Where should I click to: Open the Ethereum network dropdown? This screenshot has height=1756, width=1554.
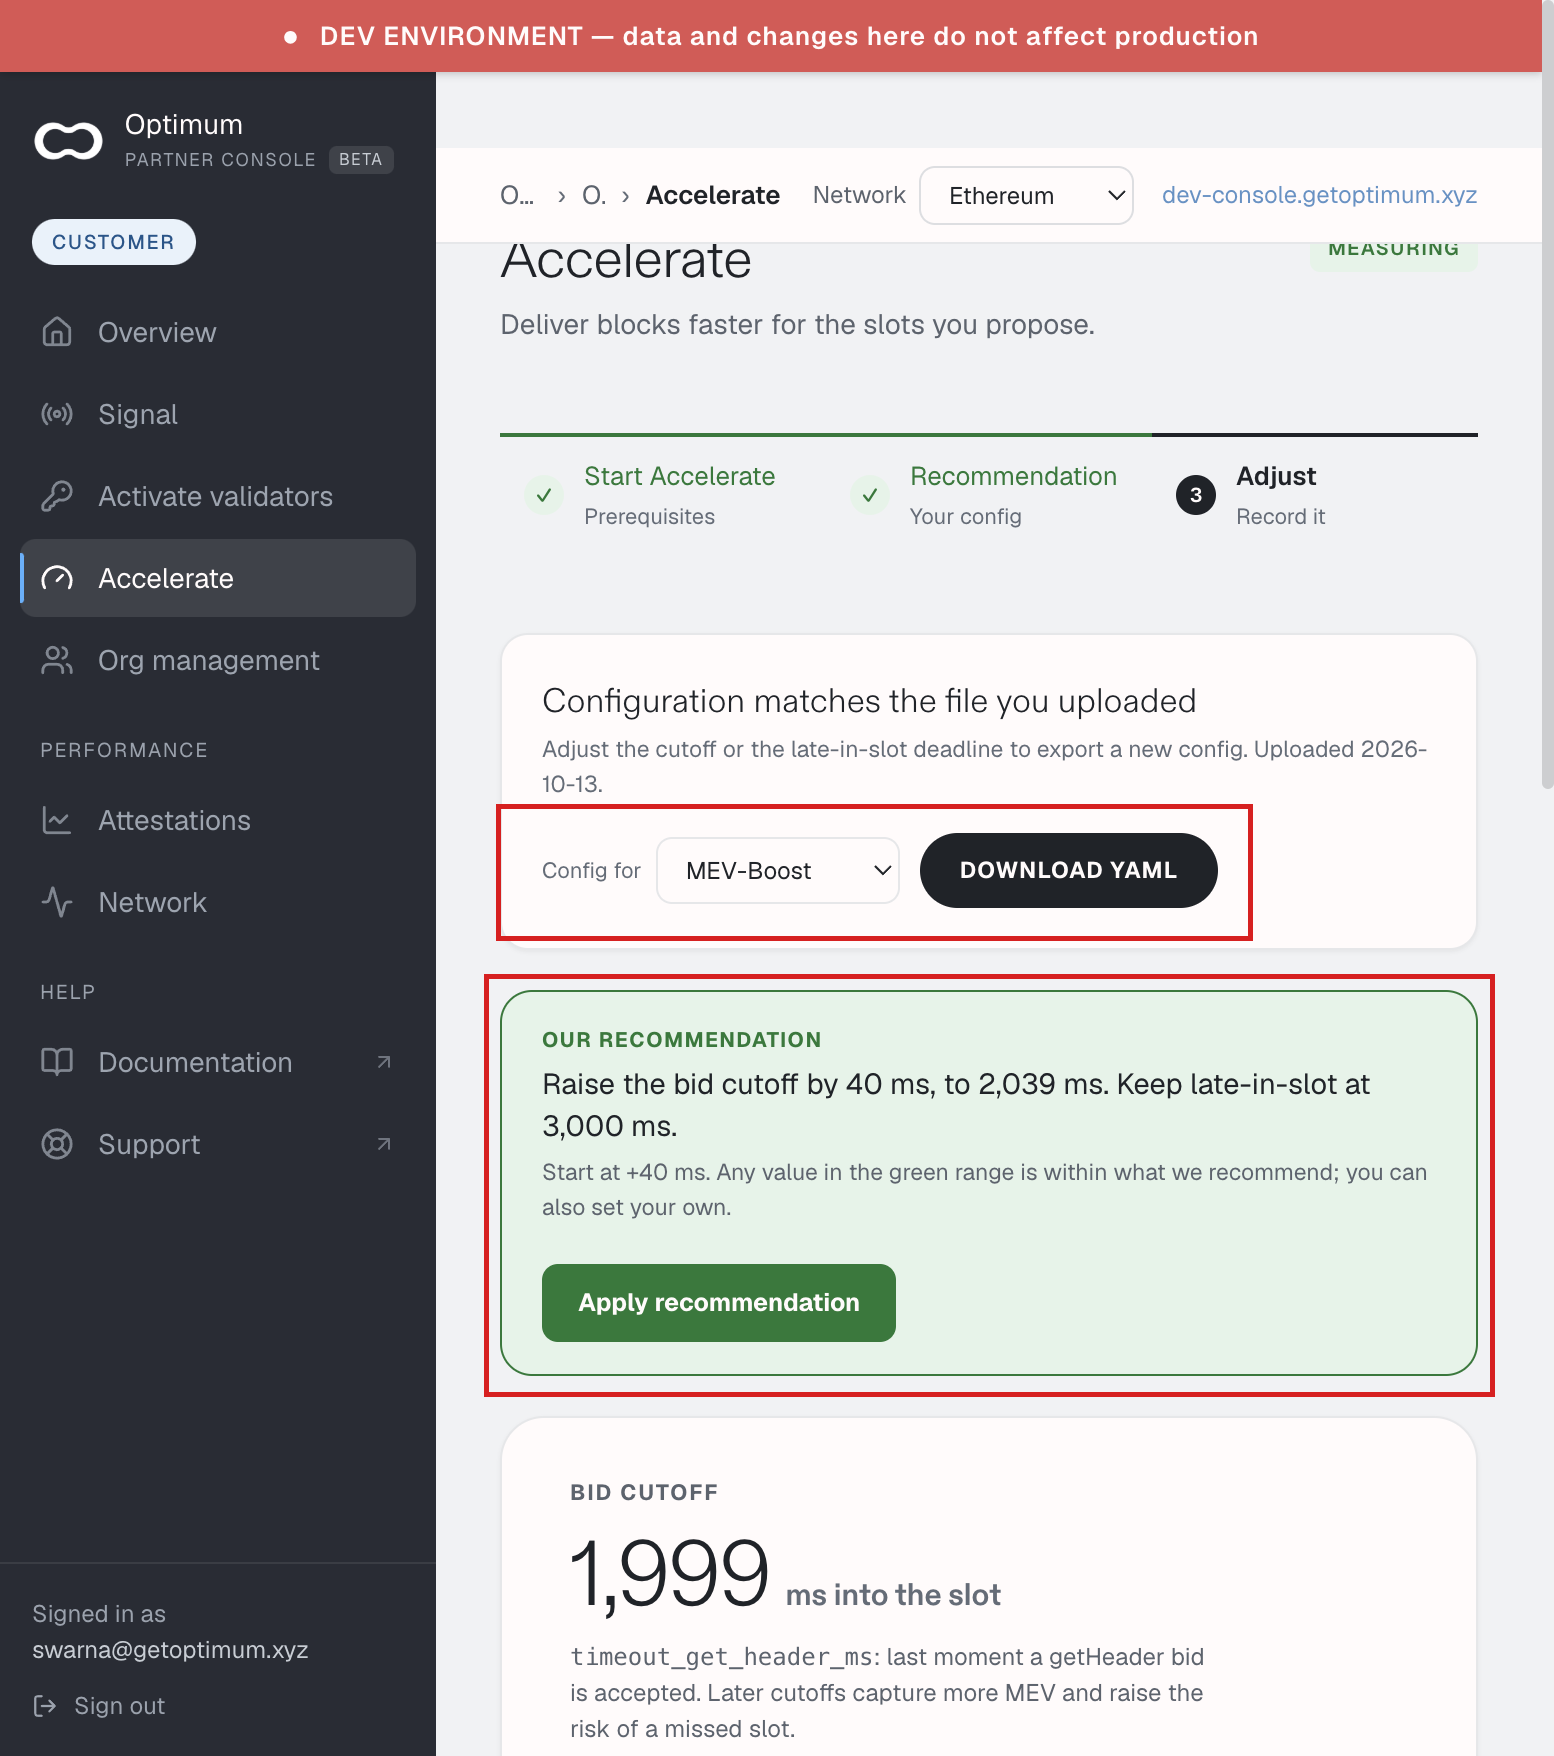tap(1026, 196)
